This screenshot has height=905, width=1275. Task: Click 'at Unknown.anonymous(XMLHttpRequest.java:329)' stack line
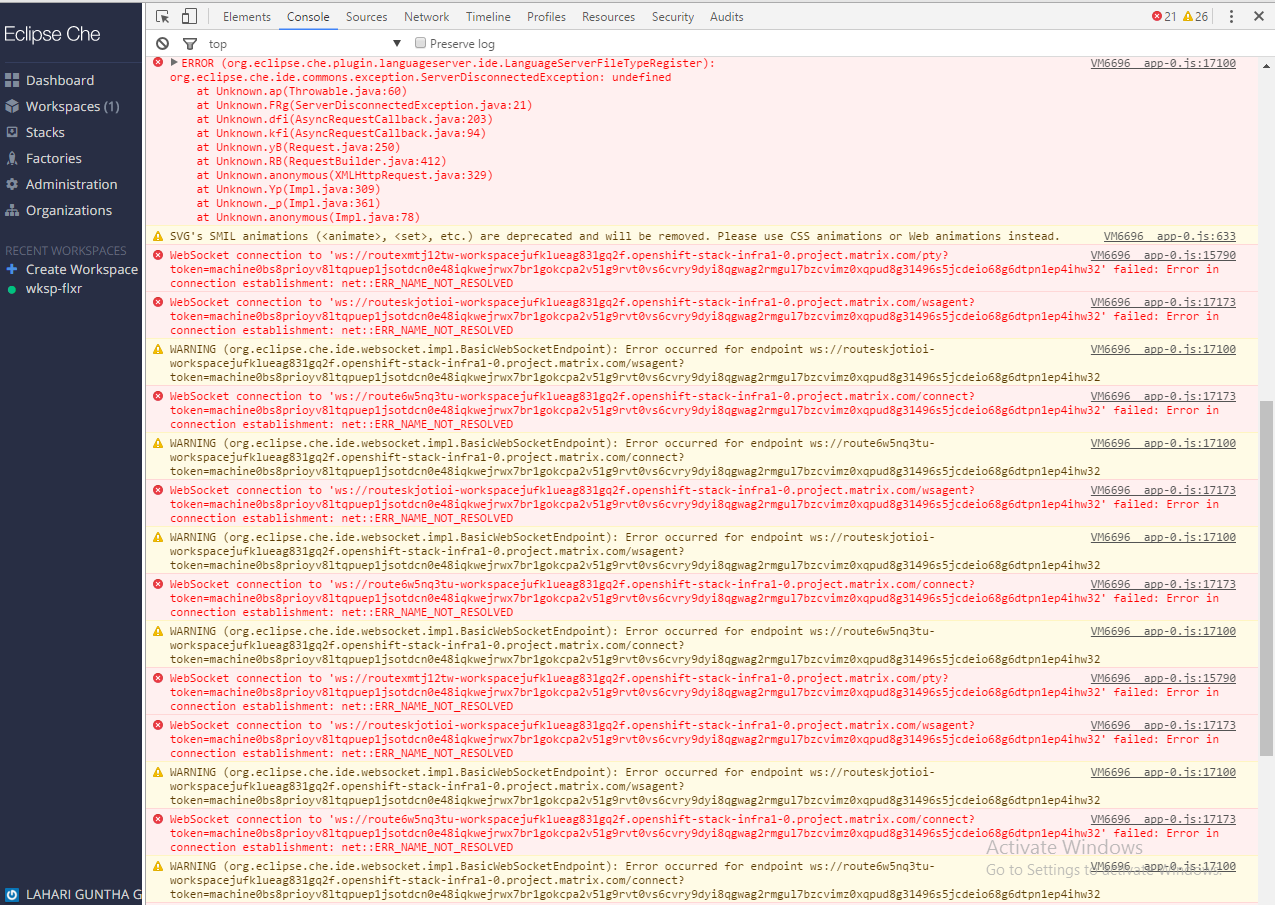pyautogui.click(x=345, y=175)
